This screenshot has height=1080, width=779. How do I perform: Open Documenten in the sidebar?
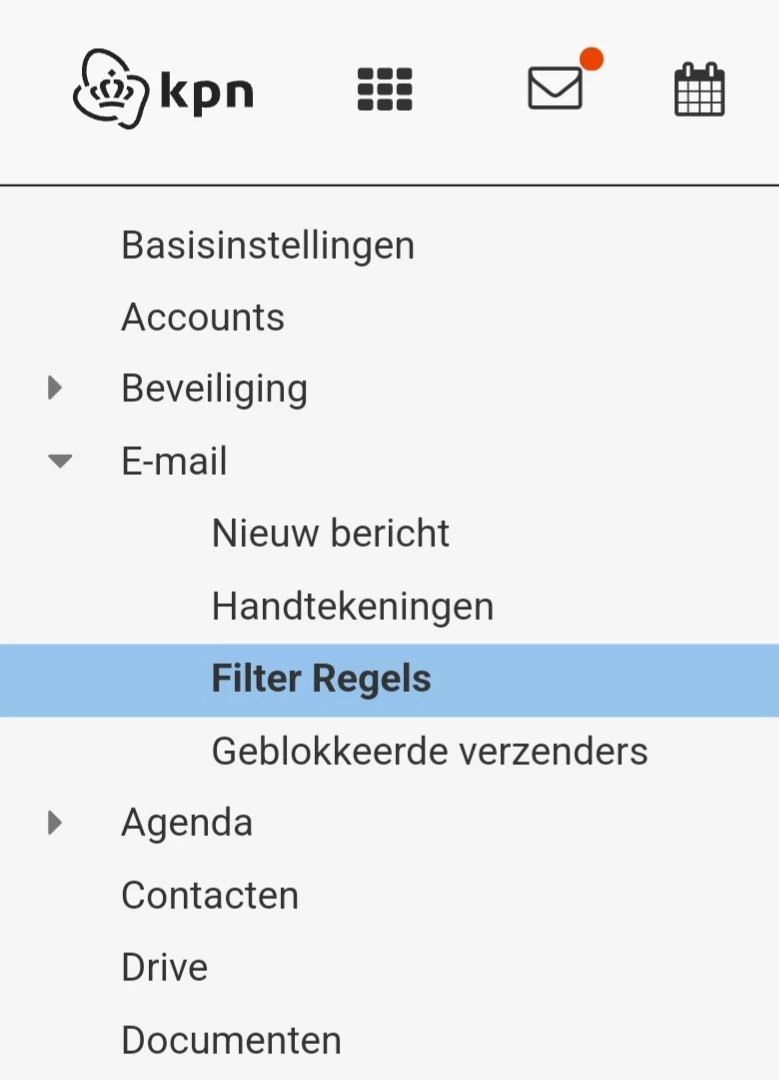click(230, 1040)
